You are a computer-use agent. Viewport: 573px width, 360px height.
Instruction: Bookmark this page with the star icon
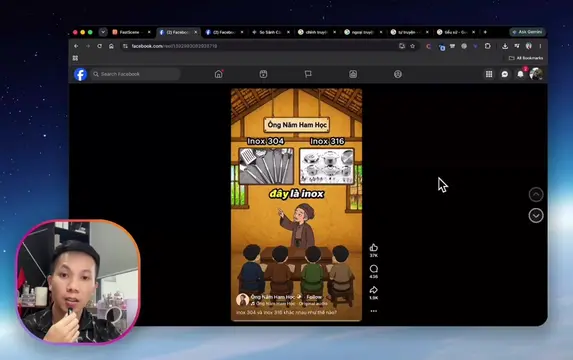413,46
